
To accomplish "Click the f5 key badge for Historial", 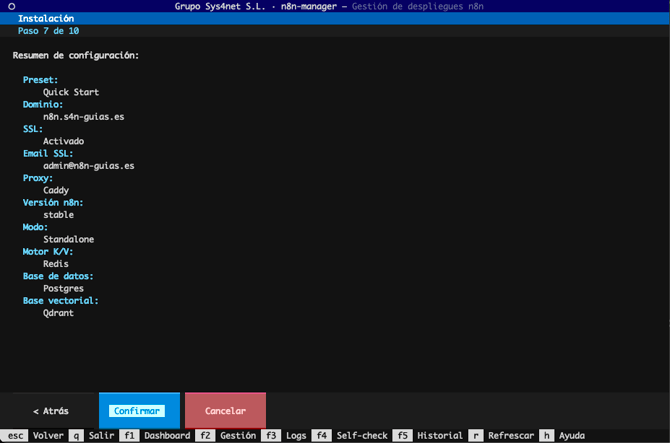I will (x=402, y=436).
